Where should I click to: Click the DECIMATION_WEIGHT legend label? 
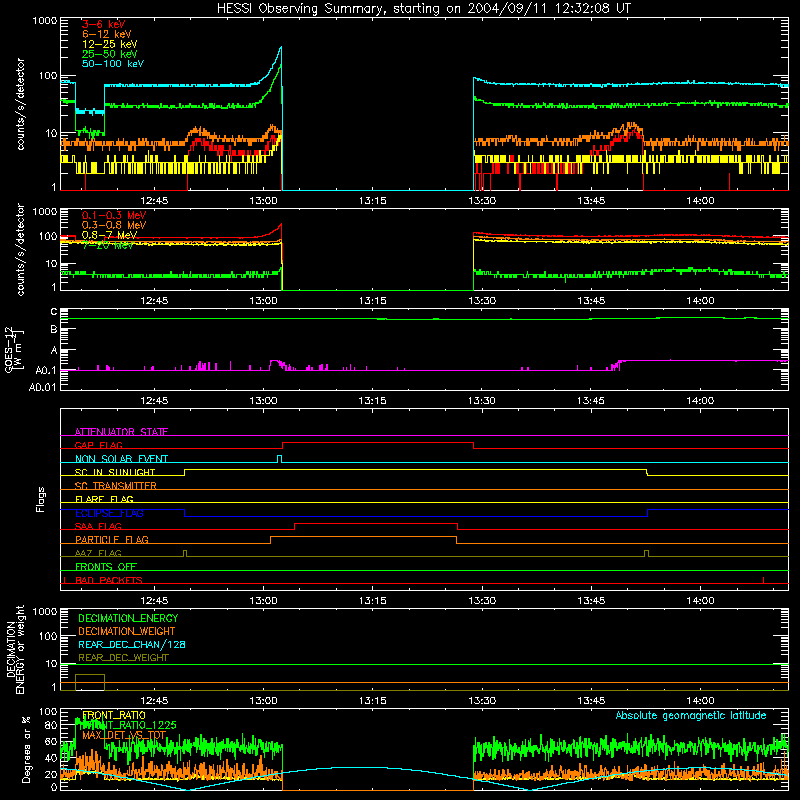pyautogui.click(x=127, y=631)
